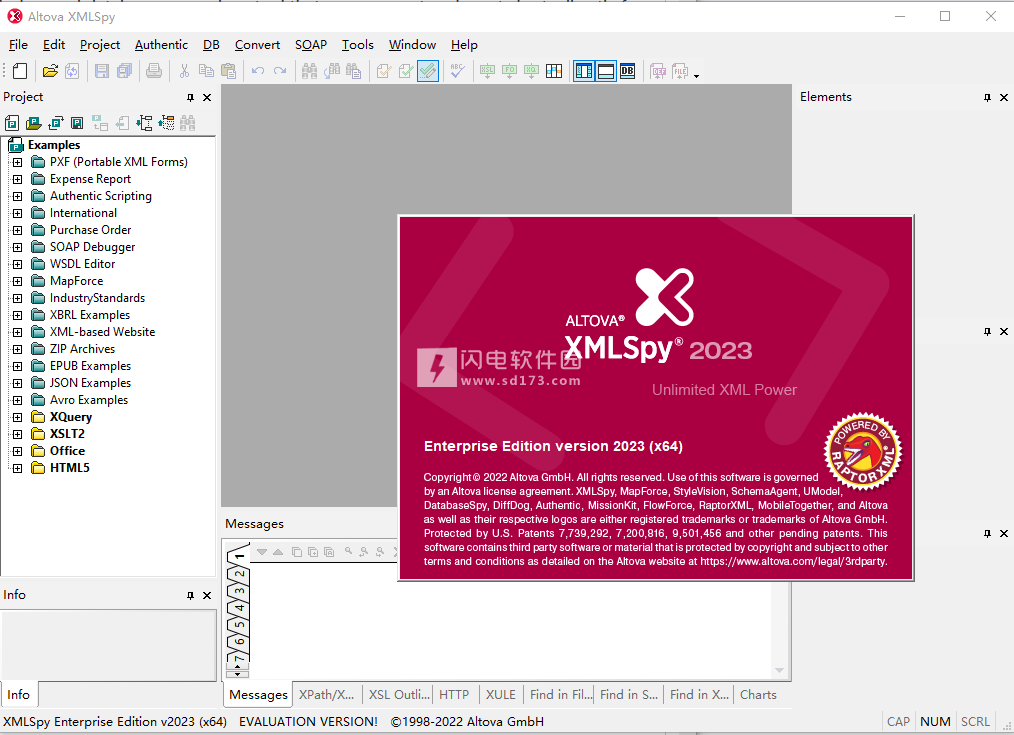Toggle the highlighted Validate on Edit button
1014x735 pixels.
point(427,70)
